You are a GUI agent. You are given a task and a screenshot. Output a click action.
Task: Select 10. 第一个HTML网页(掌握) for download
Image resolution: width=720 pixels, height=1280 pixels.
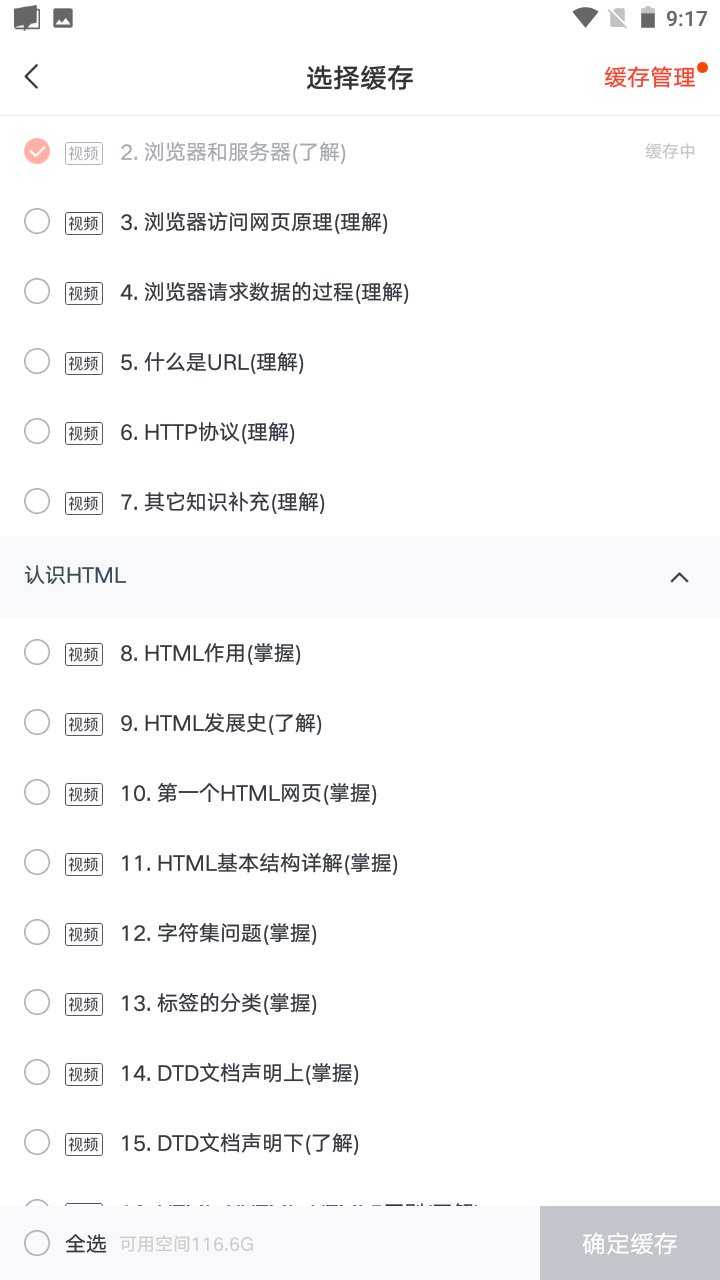click(x=37, y=791)
